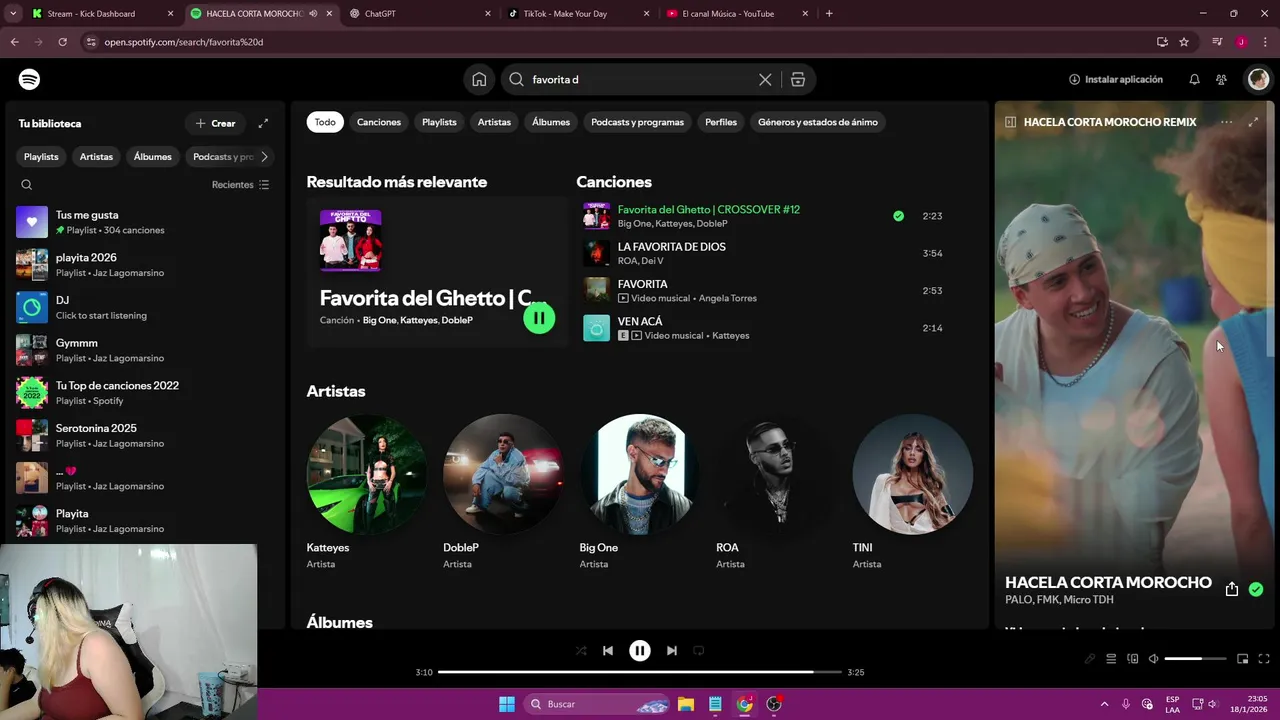The width and height of the screenshot is (1280, 720).
Task: Open the Home icon button
Action: (479, 79)
